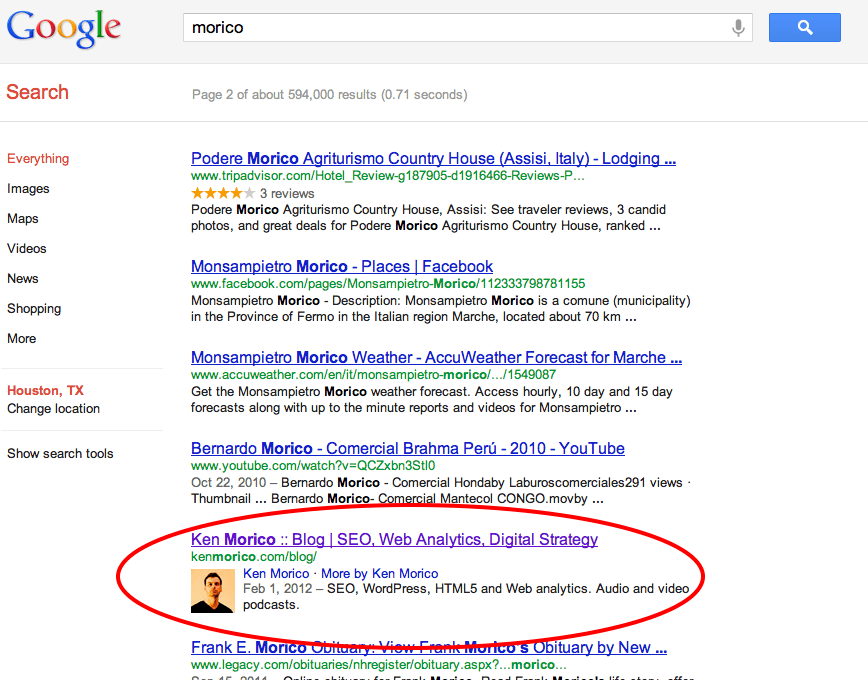868x680 pixels.
Task: Open Monsampietro Morico Facebook Places result
Action: pyautogui.click(x=341, y=267)
